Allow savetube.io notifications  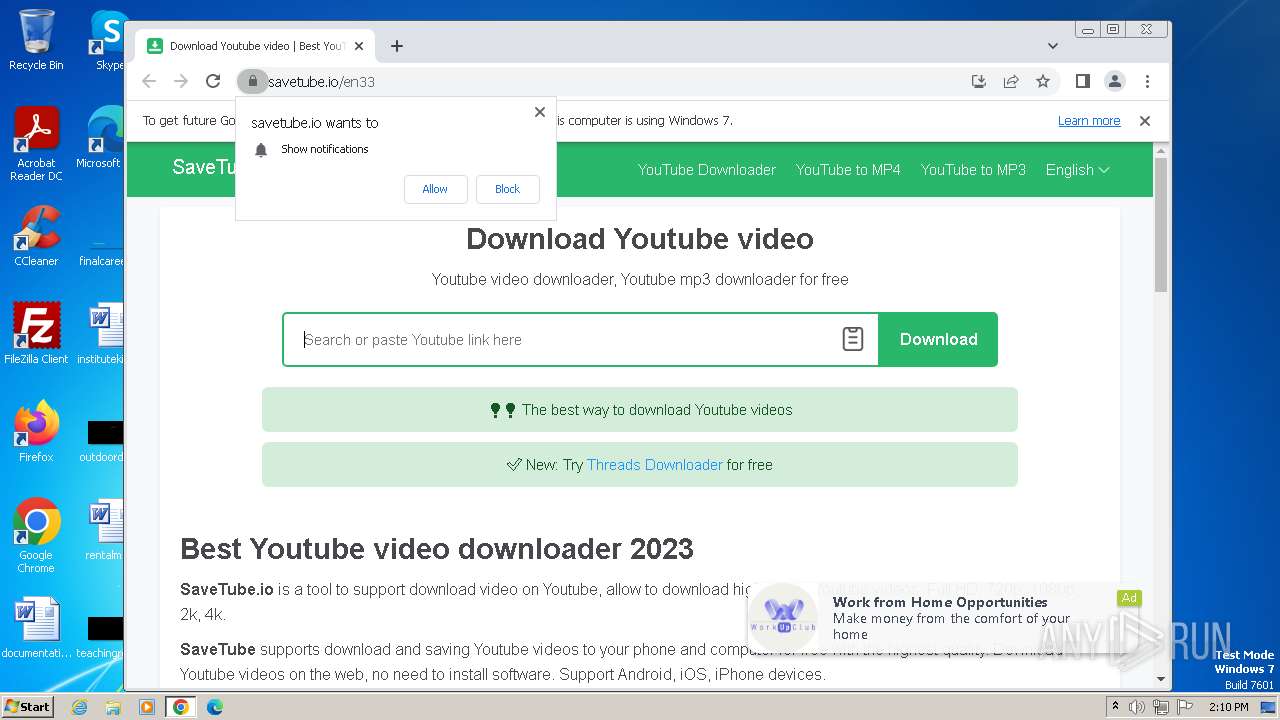[435, 189]
